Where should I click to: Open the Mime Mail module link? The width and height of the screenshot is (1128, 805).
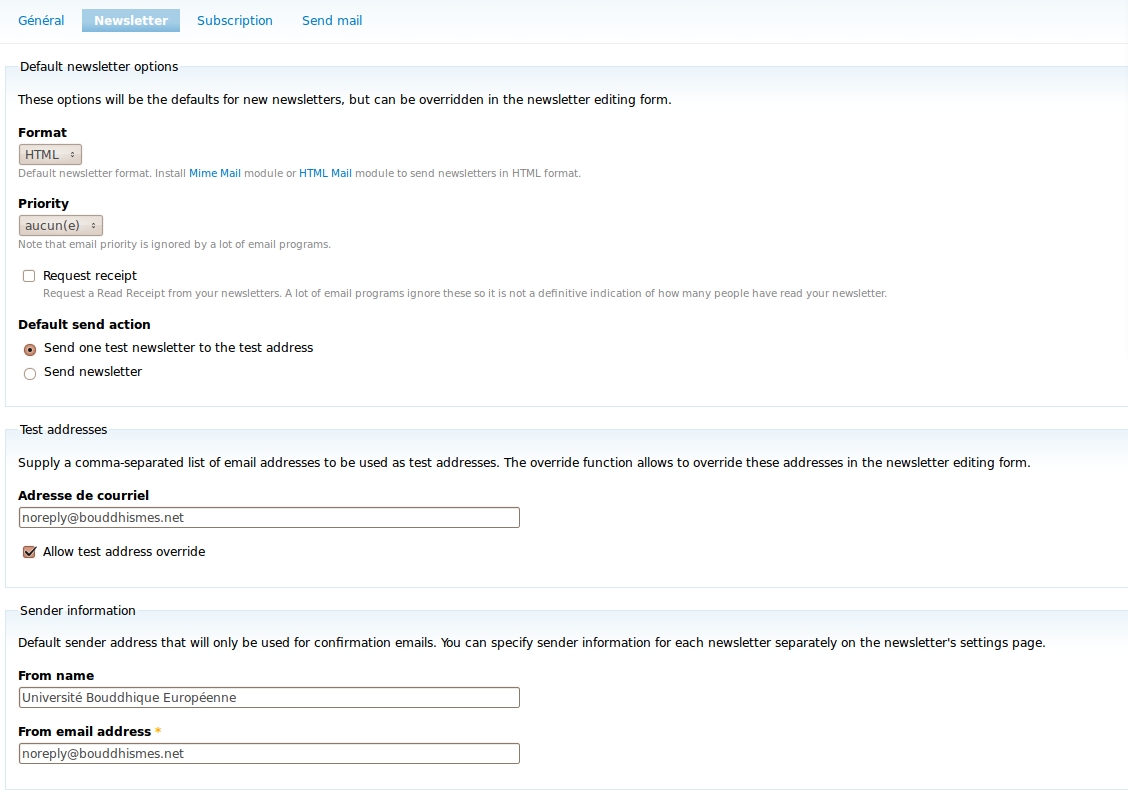[x=214, y=173]
